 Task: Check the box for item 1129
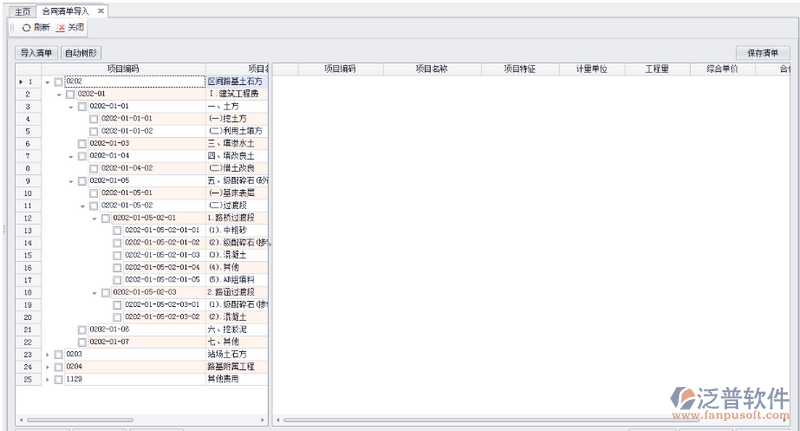tap(59, 379)
